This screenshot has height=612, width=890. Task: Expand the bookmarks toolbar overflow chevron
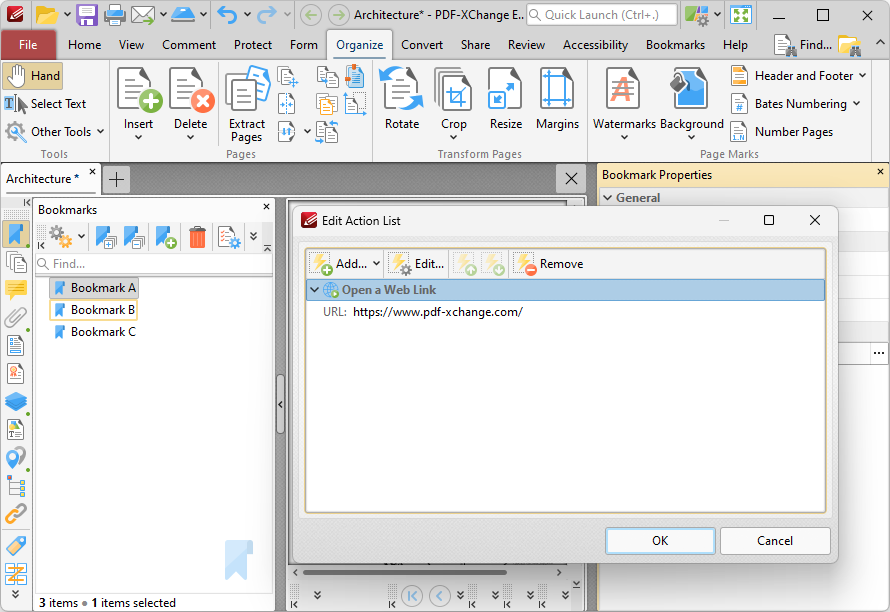(253, 237)
